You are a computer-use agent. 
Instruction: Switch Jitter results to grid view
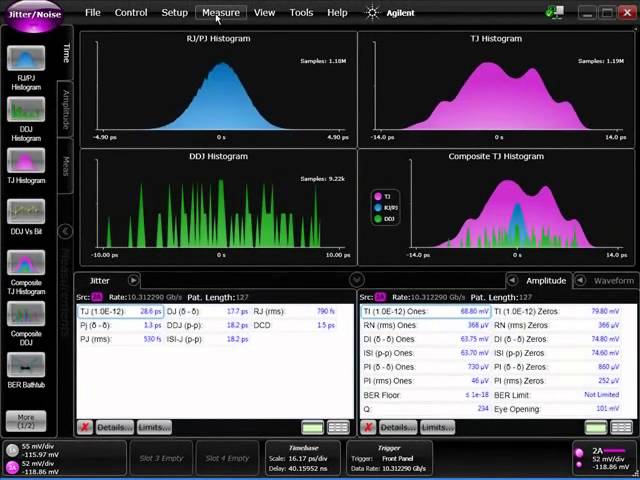click(x=338, y=427)
